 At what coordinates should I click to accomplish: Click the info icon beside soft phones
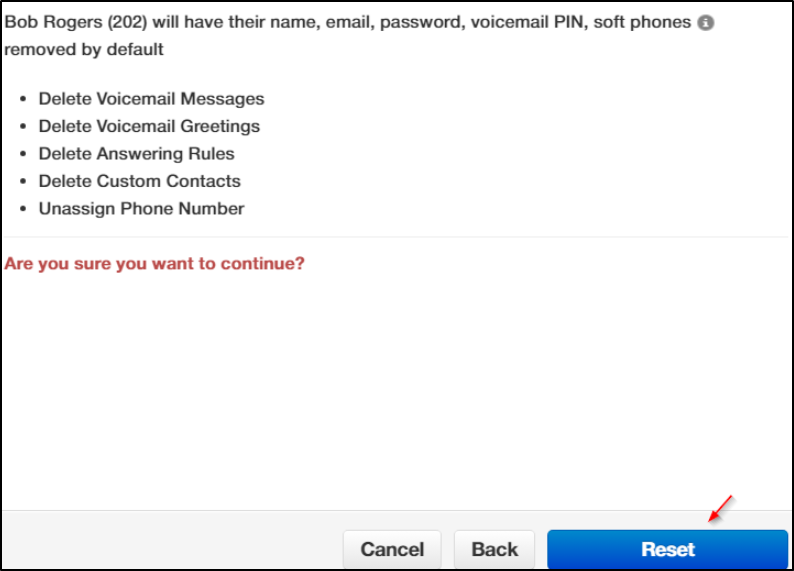705,23
